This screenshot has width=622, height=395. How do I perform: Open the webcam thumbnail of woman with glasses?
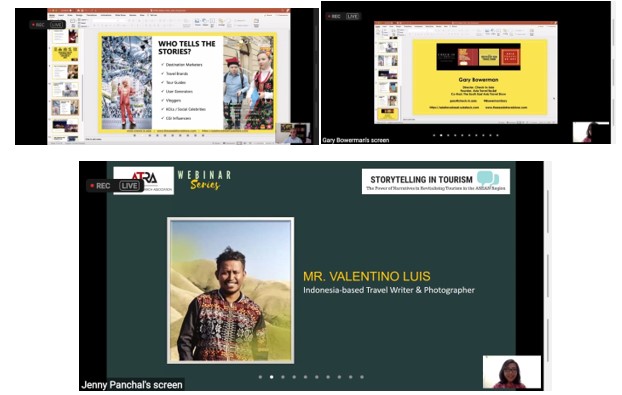pyautogui.click(x=512, y=372)
